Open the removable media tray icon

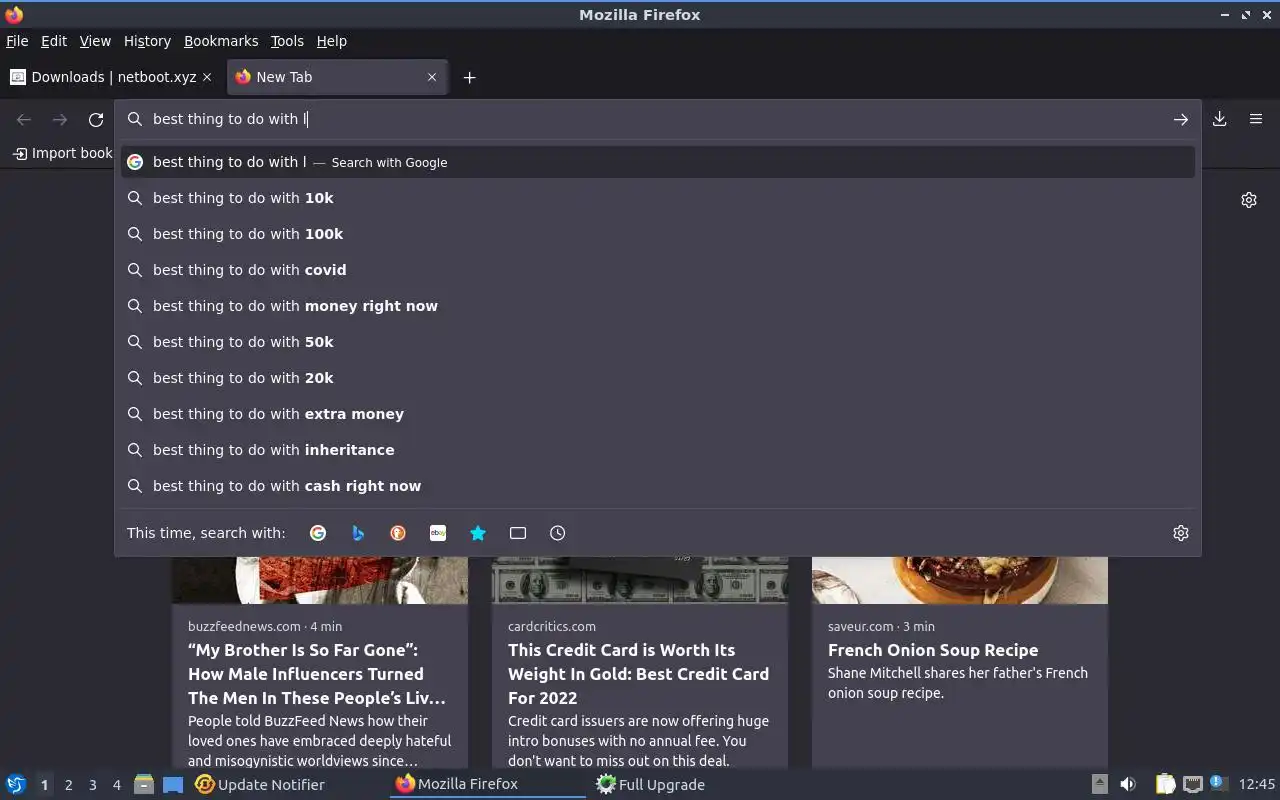(x=1099, y=784)
